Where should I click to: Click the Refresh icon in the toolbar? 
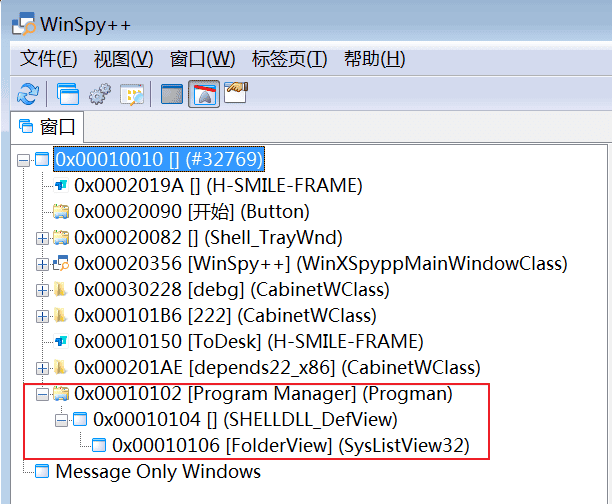28,94
